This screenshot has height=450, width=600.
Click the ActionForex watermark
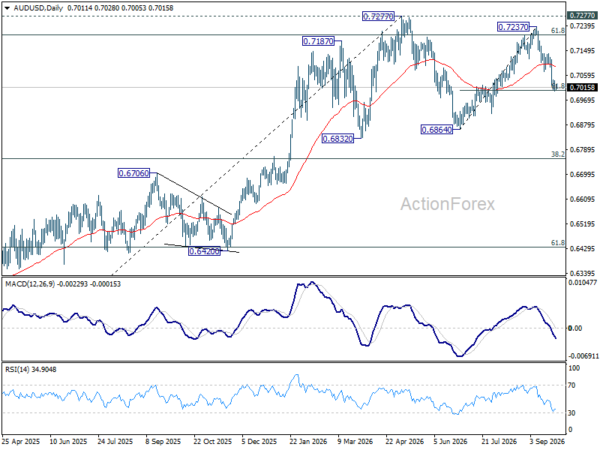[448, 204]
